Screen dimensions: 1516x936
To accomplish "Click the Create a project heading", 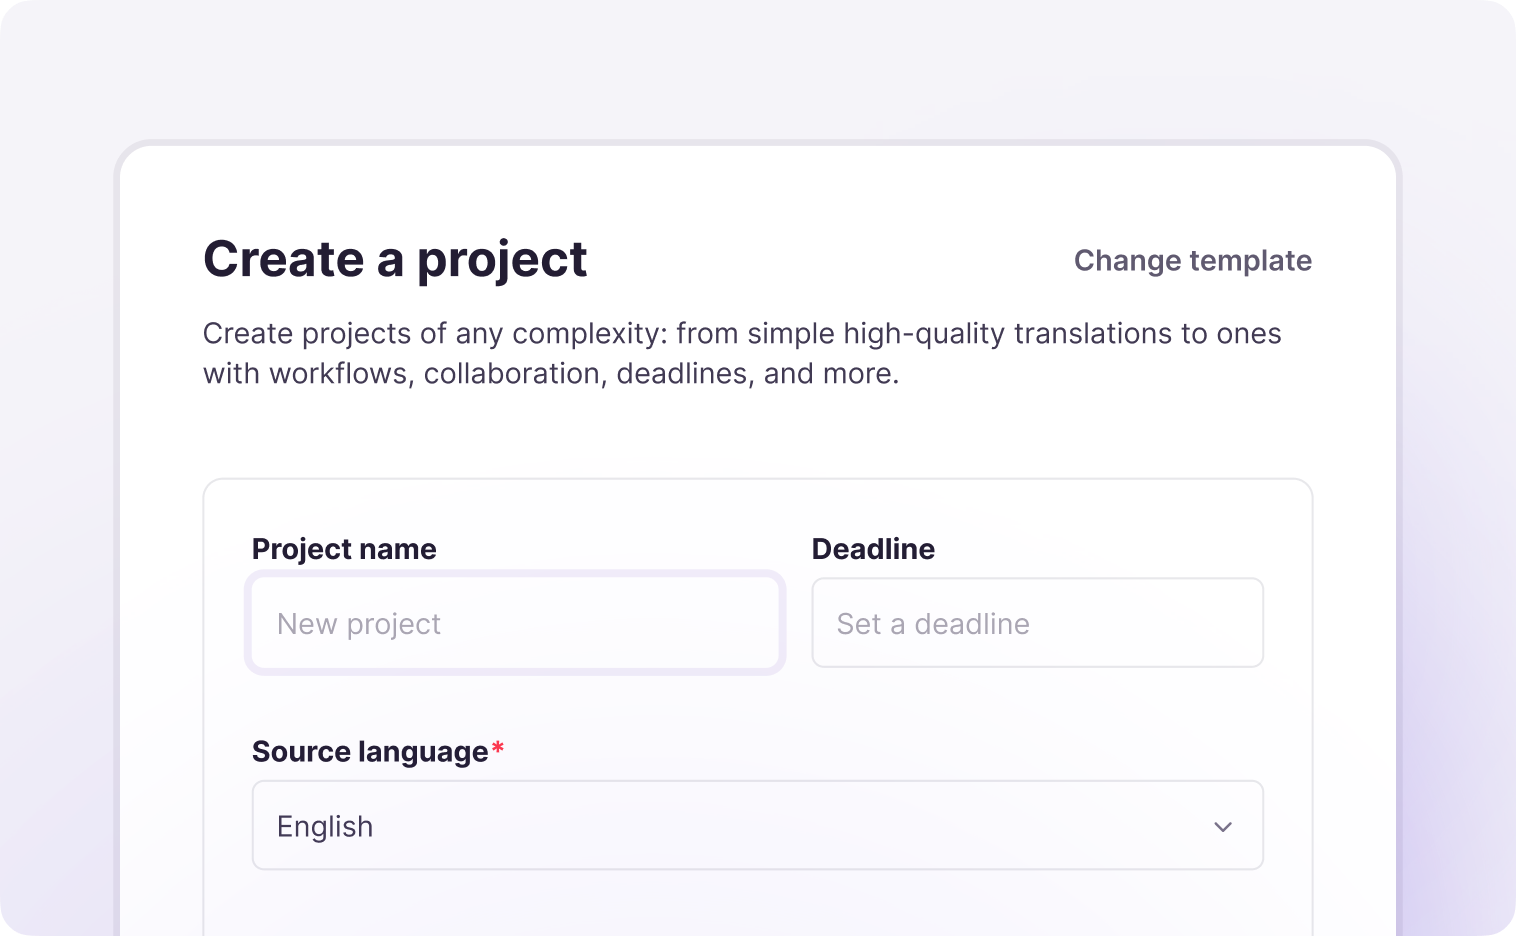I will tap(395, 260).
